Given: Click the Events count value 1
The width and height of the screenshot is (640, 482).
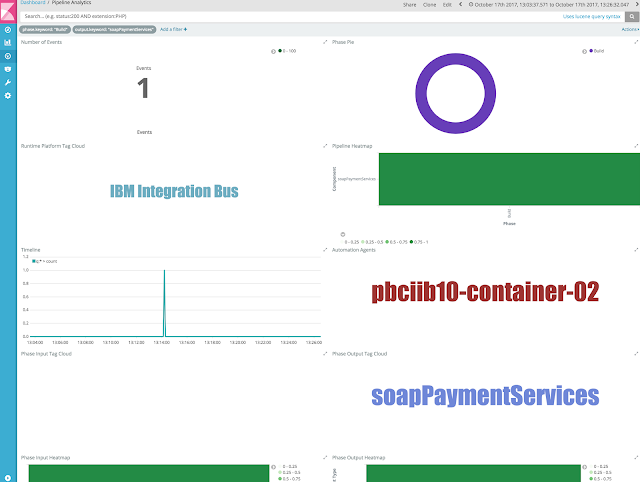Looking at the screenshot, I should tap(143, 88).
